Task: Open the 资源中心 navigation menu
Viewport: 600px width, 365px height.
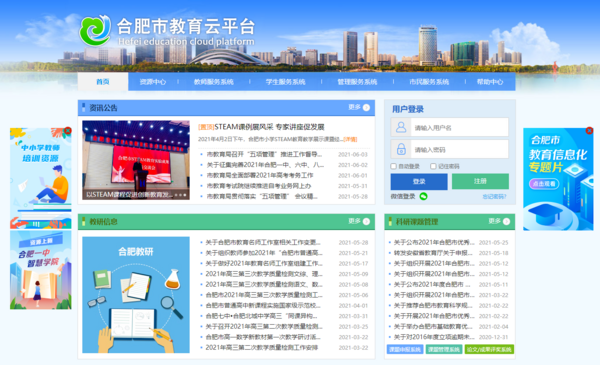Action: pyautogui.click(x=153, y=82)
